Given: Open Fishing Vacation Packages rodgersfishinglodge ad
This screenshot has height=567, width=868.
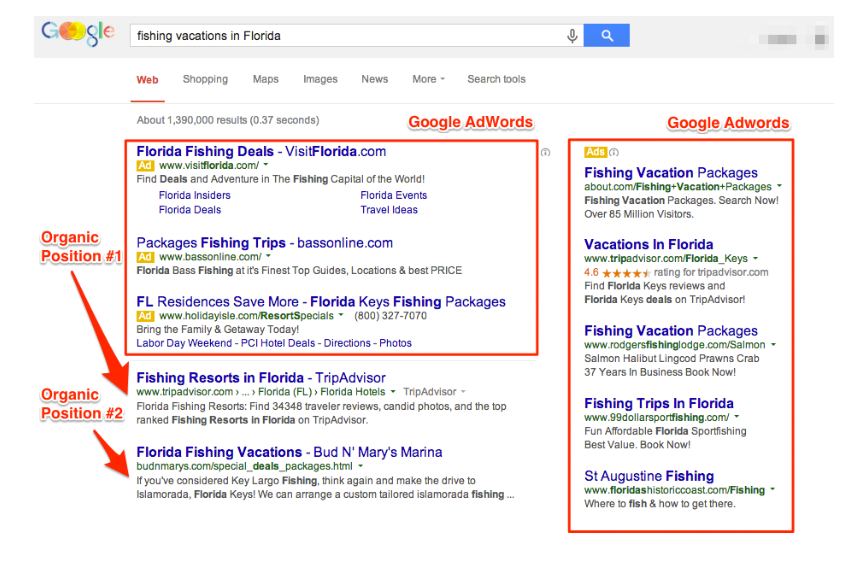Looking at the screenshot, I should [671, 331].
